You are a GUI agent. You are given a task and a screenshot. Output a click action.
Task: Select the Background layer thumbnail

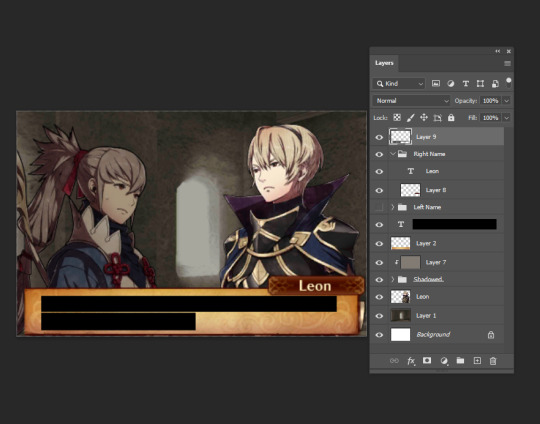tap(401, 334)
